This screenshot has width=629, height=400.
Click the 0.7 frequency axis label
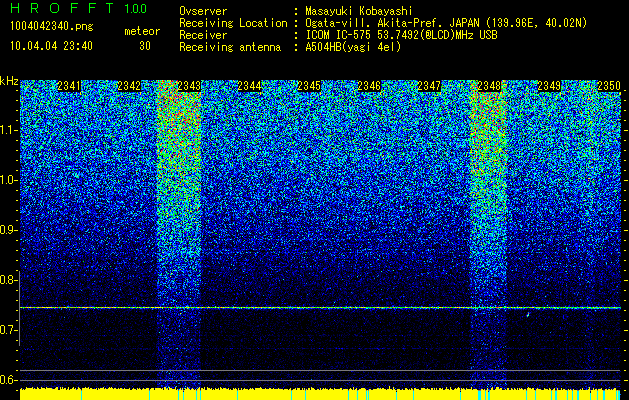pyautogui.click(x=8, y=330)
